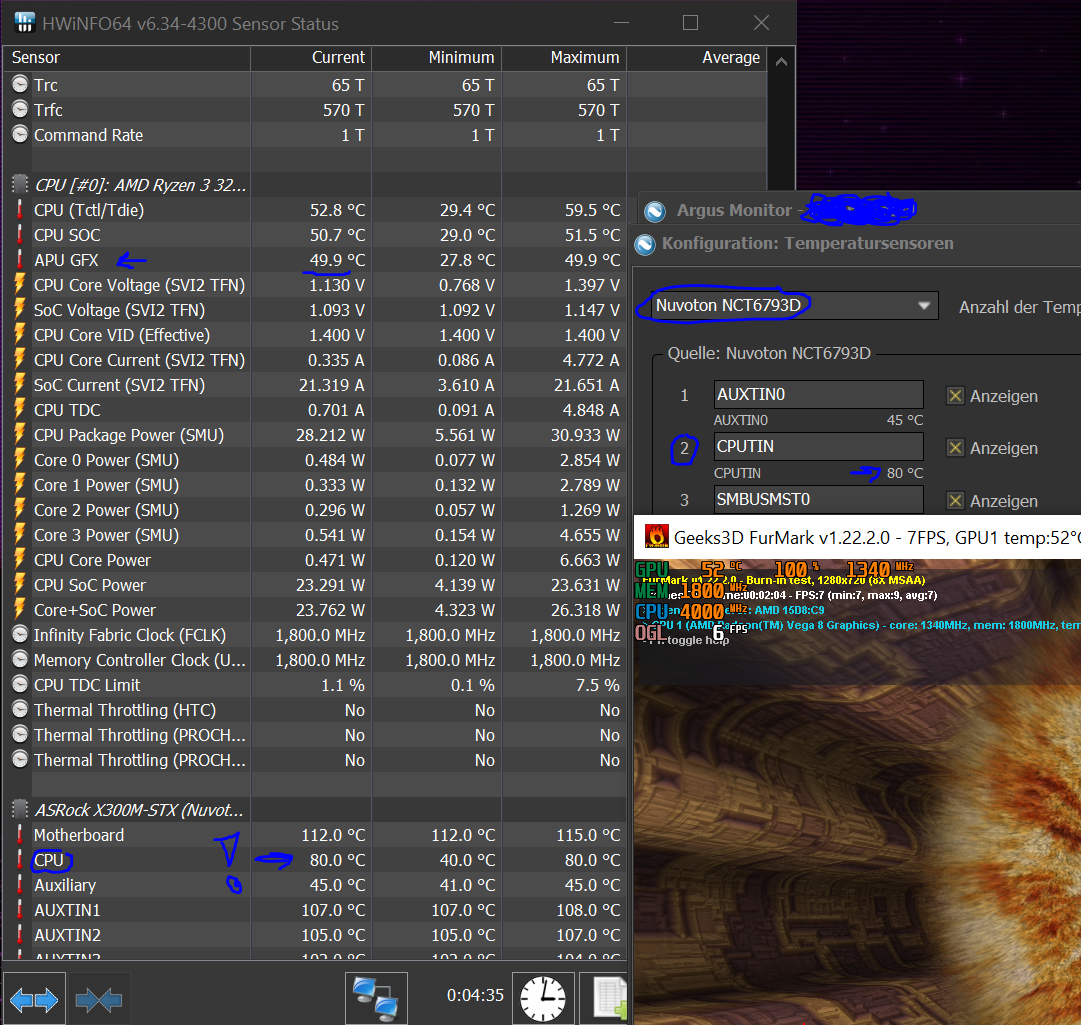Select the CPU Core Power row
Screen dimensions: 1081x1025
point(315,560)
